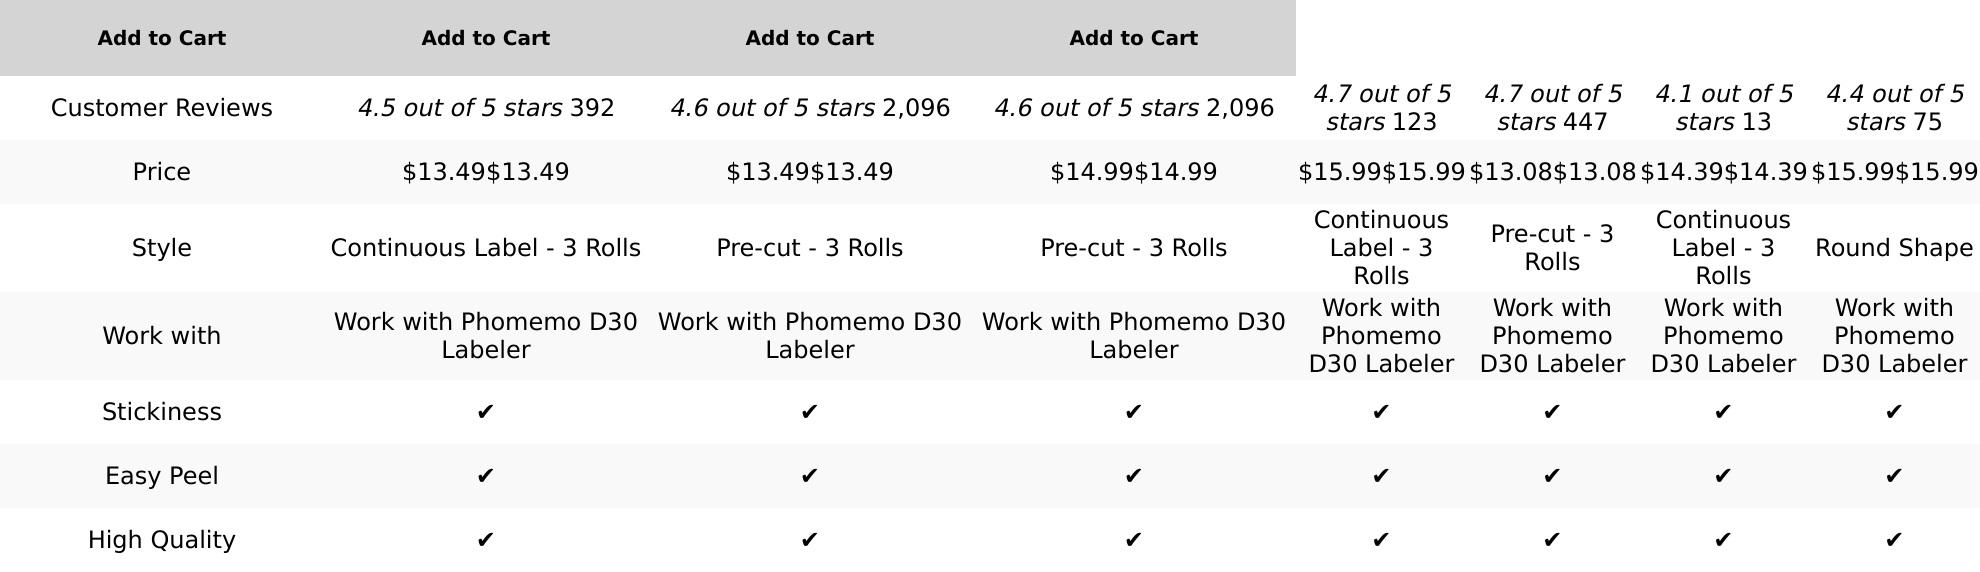Open the 4.7 stars rating with 123 reviews

(x=1381, y=108)
